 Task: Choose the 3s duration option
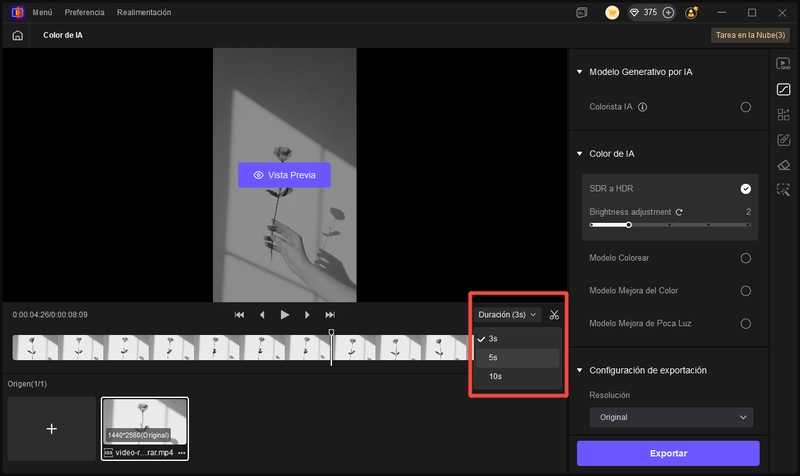coord(517,339)
